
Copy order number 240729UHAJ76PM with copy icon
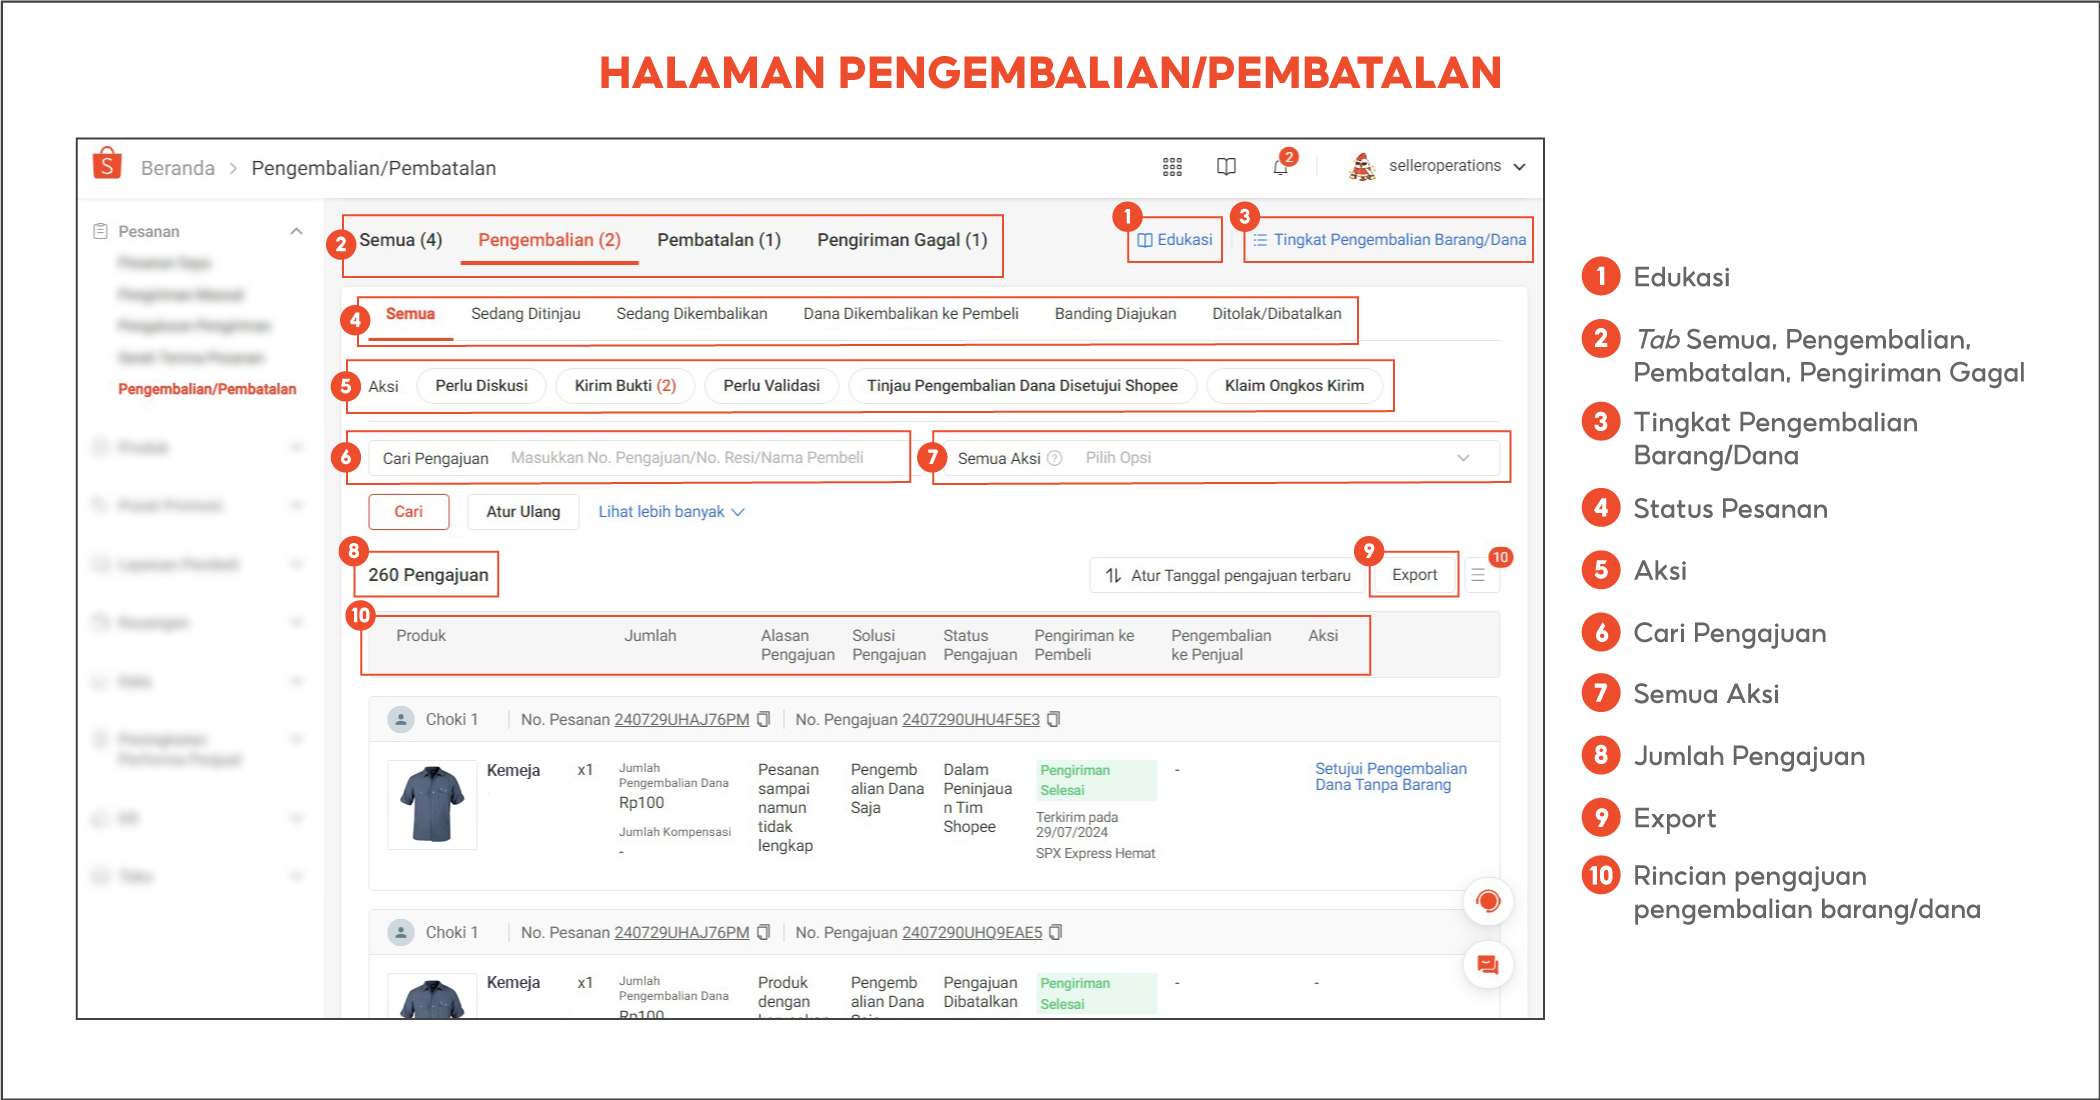tap(763, 719)
